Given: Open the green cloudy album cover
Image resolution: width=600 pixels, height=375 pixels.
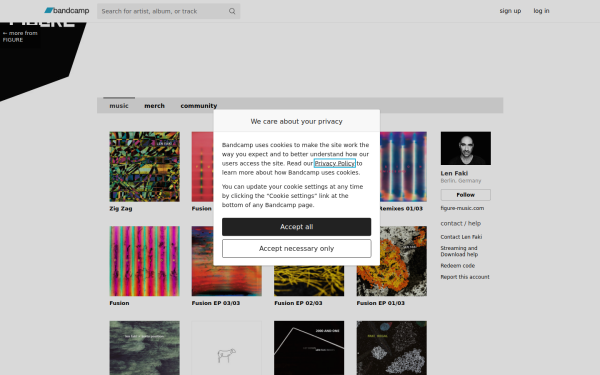Looking at the screenshot, I should (144, 348).
